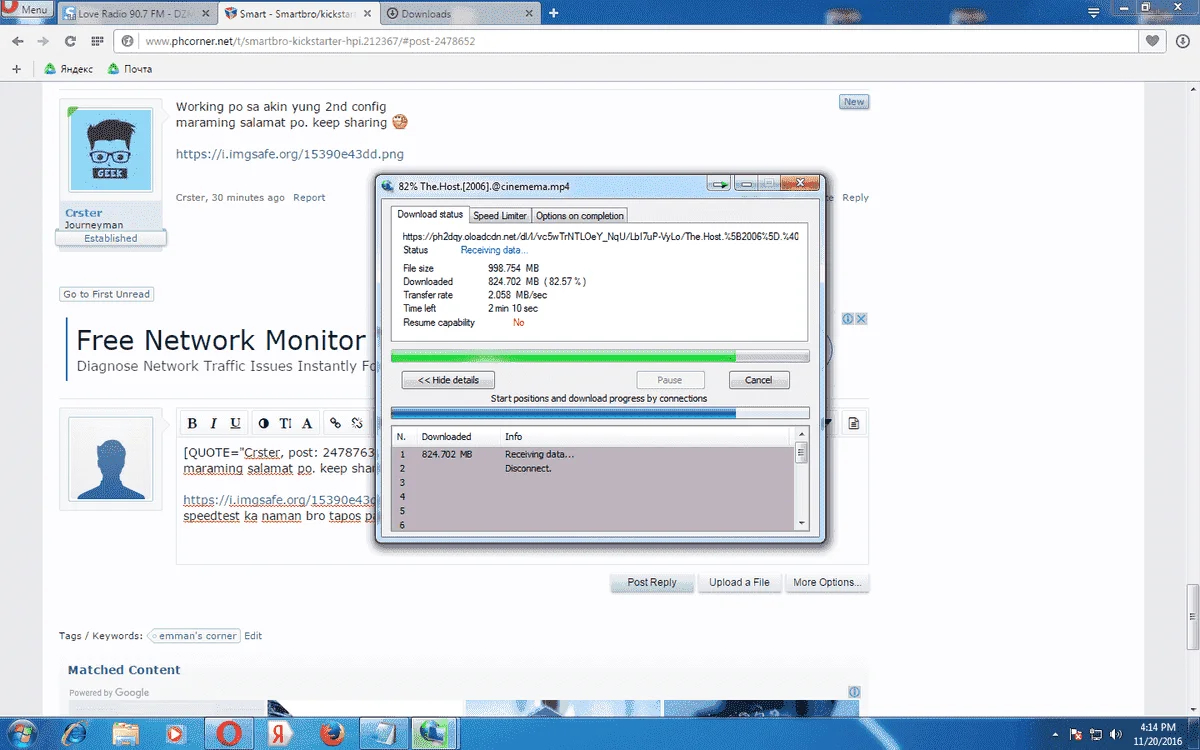1200x750 pixels.
Task: Click the browser Forward arrow
Action: pos(43,41)
